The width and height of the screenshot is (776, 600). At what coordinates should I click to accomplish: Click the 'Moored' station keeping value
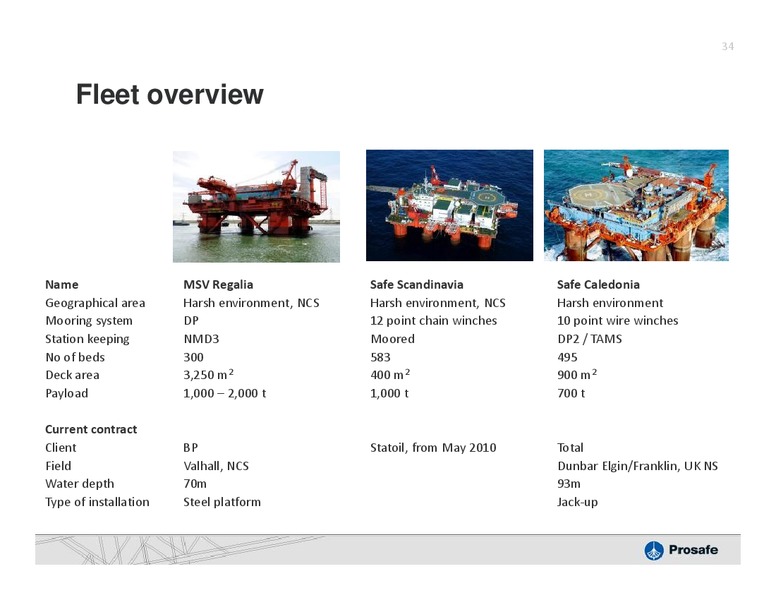point(392,339)
